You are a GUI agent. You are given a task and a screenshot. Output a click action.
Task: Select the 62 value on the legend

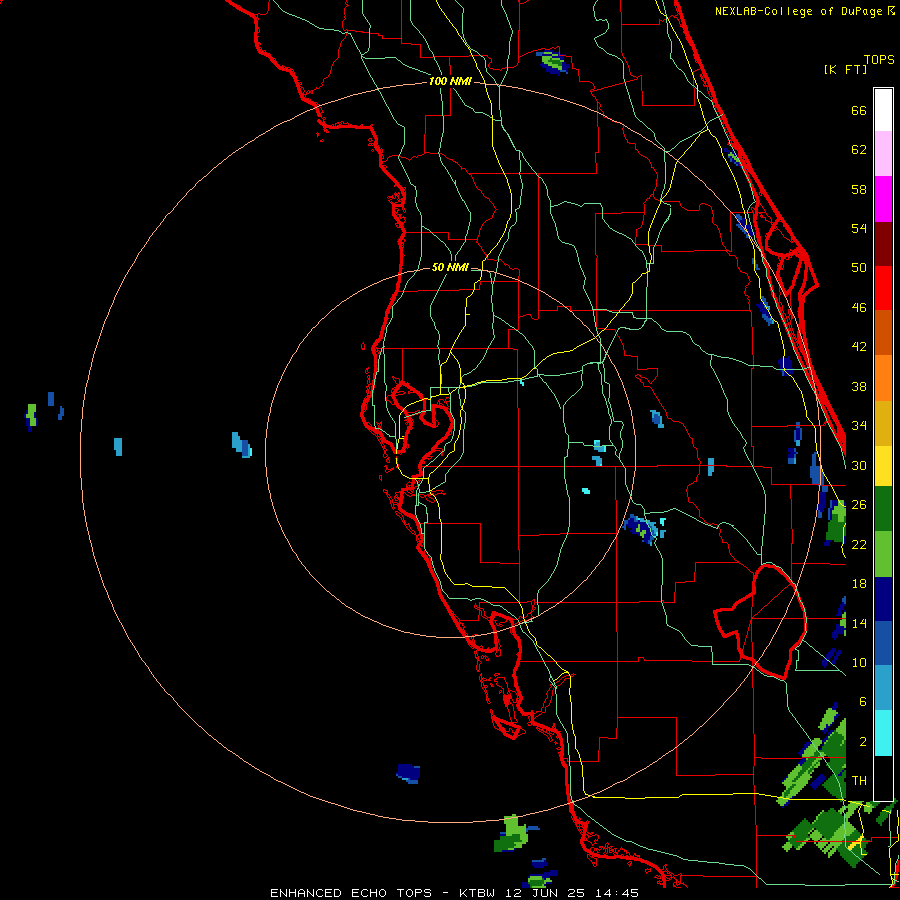tap(859, 150)
